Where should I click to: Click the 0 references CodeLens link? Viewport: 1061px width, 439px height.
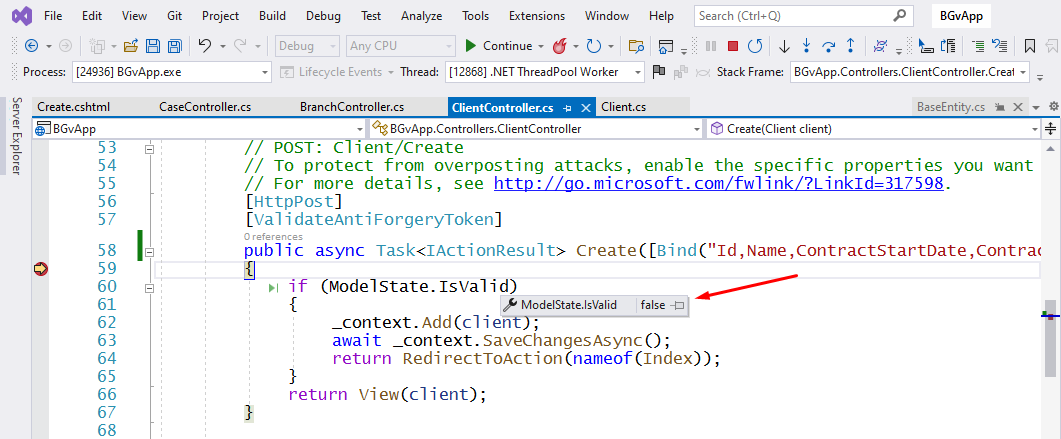pos(273,237)
